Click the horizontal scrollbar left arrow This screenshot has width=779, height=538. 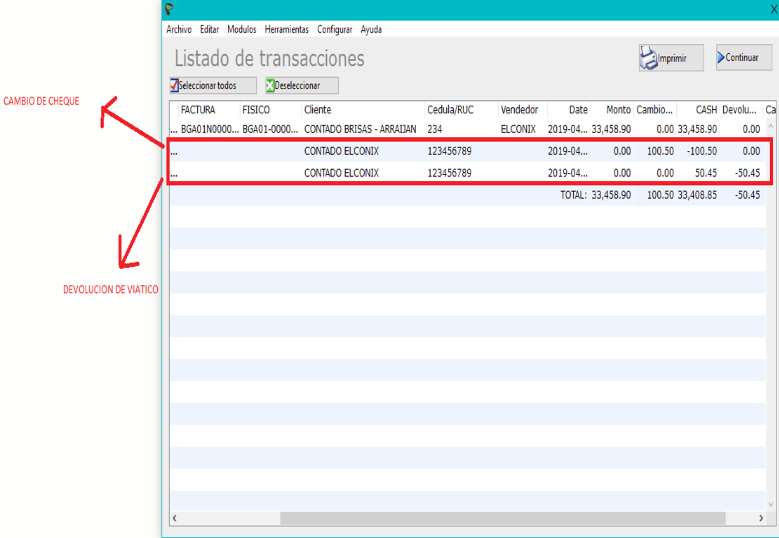coord(174,518)
